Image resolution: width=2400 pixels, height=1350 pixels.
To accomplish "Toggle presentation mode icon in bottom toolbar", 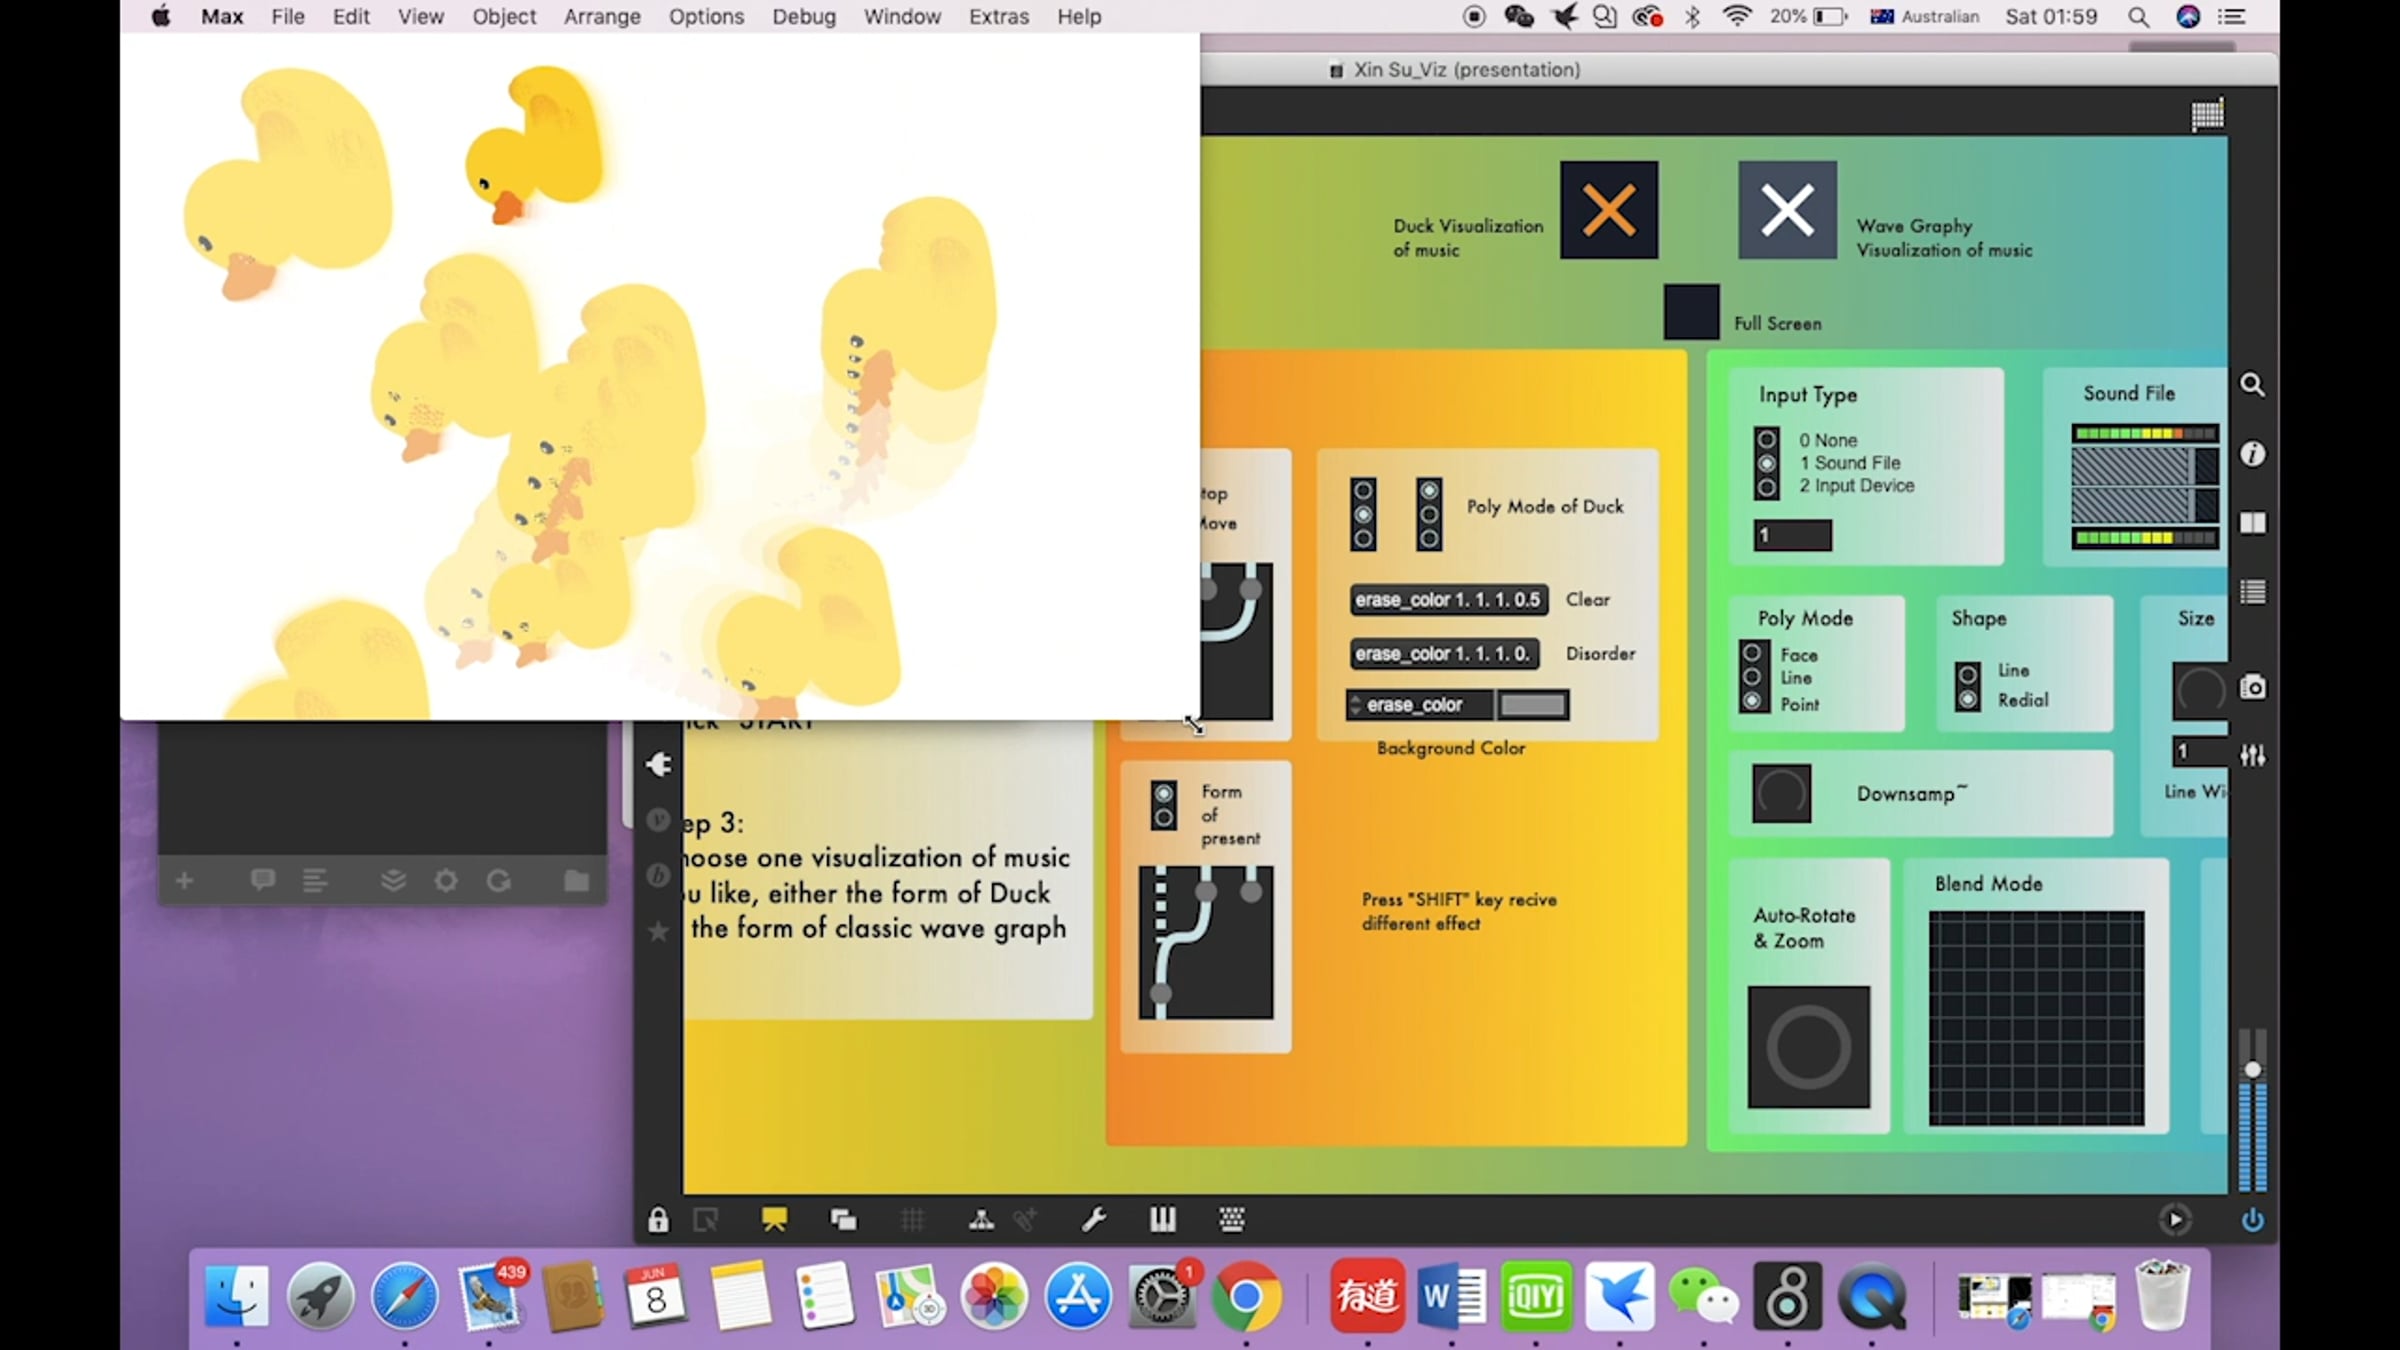I will coord(774,1220).
